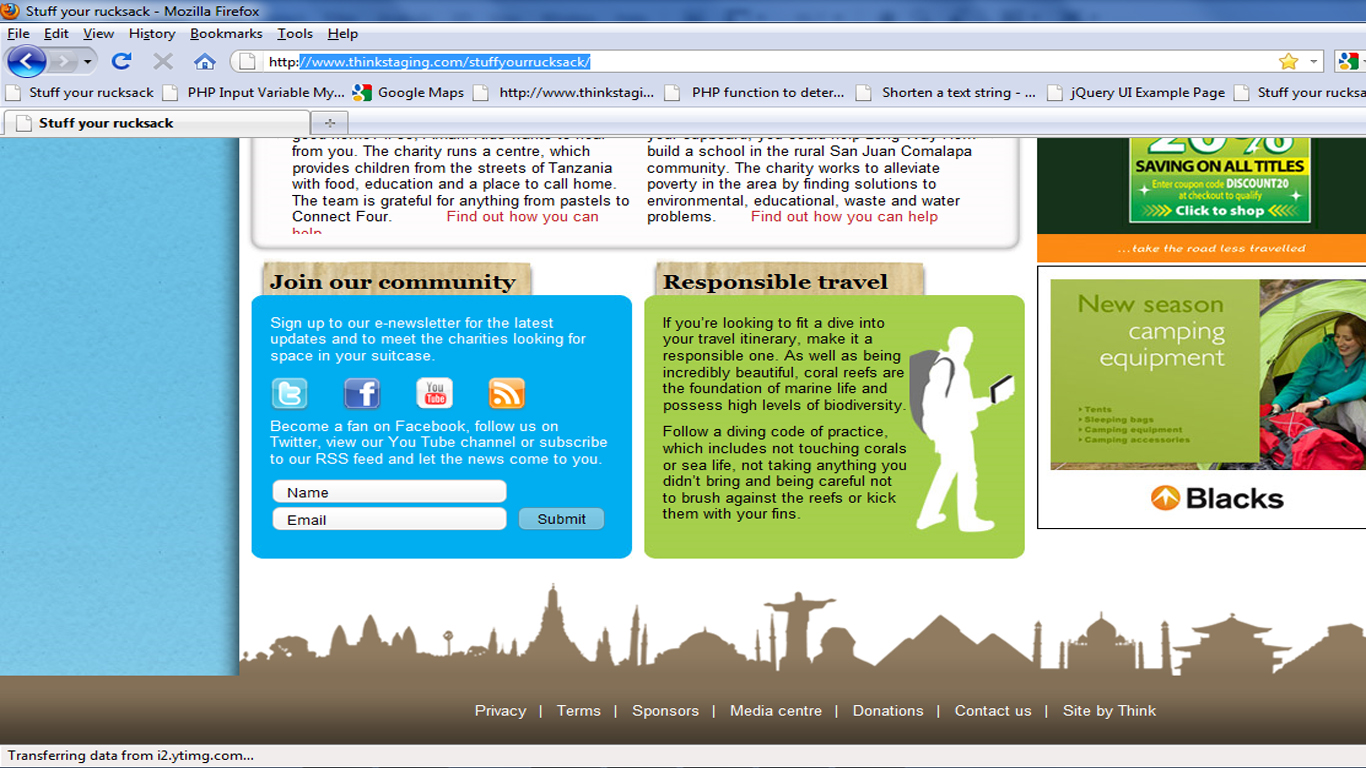Go to the Home page icon
1366x768 pixels.
tap(205, 62)
